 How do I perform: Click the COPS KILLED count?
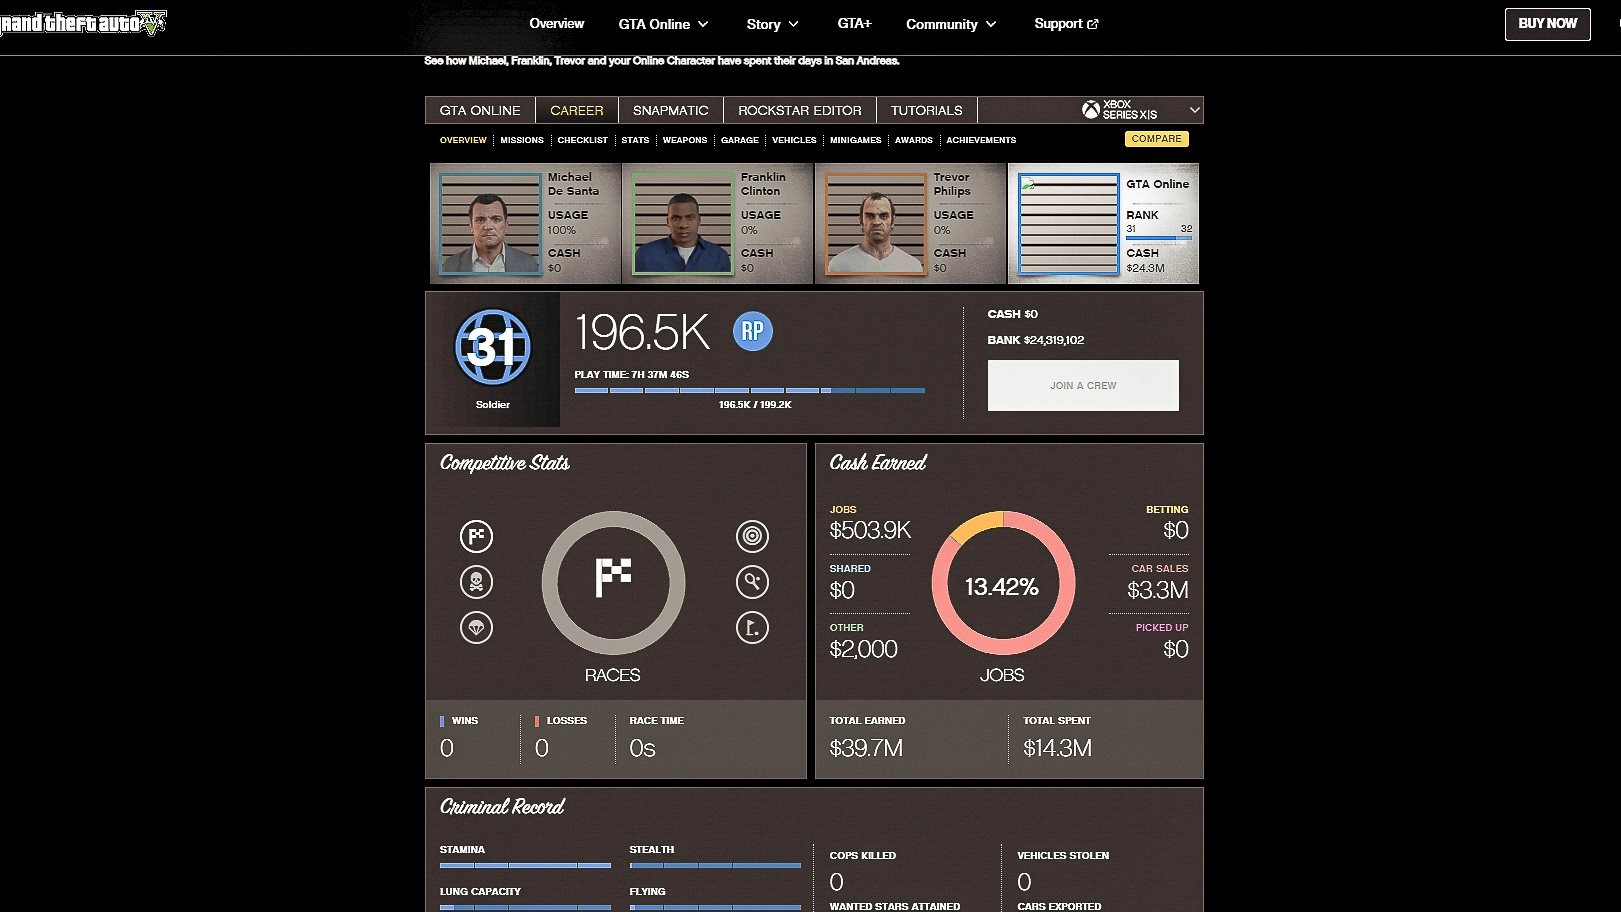pos(836,882)
